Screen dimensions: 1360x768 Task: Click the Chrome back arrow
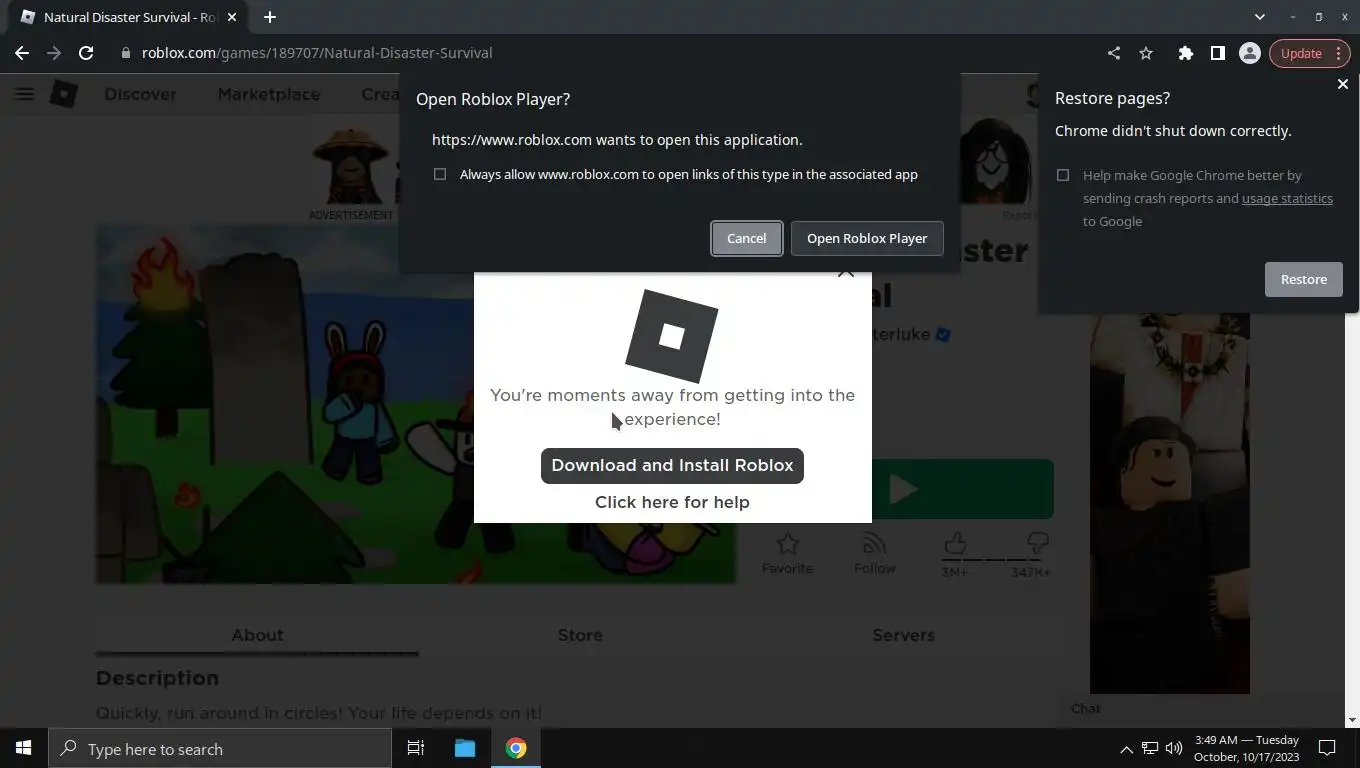point(22,53)
